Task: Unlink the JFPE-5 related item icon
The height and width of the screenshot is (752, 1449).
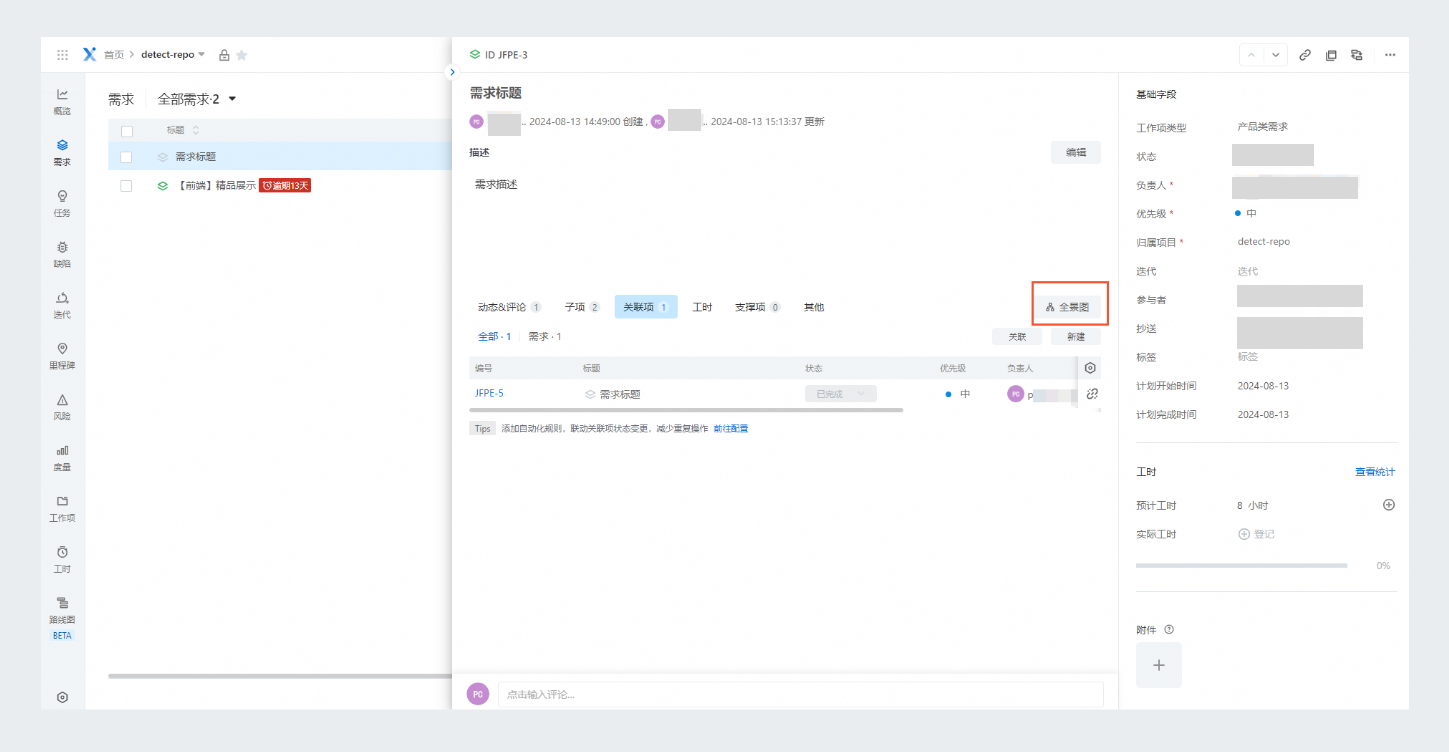Action: coord(1092,394)
